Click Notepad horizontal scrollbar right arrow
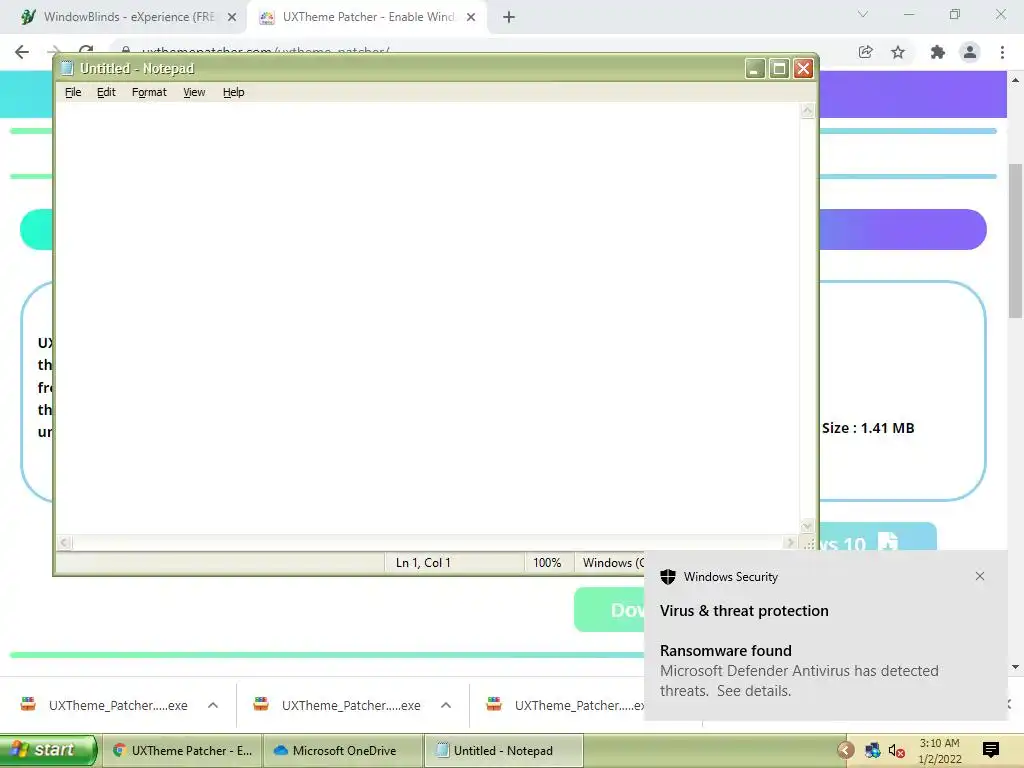 click(790, 543)
